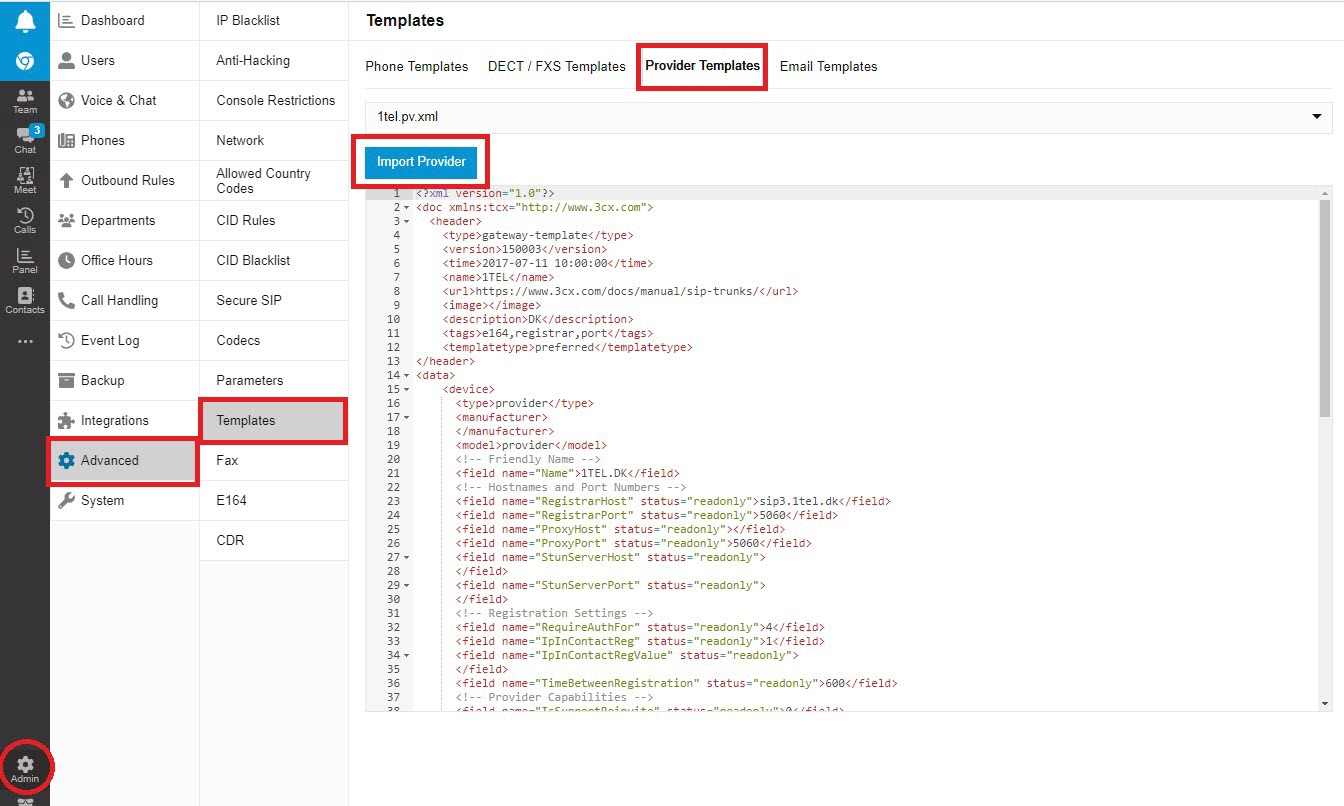Click the notification bell icon
The image size is (1344, 806).
pyautogui.click(x=25, y=21)
